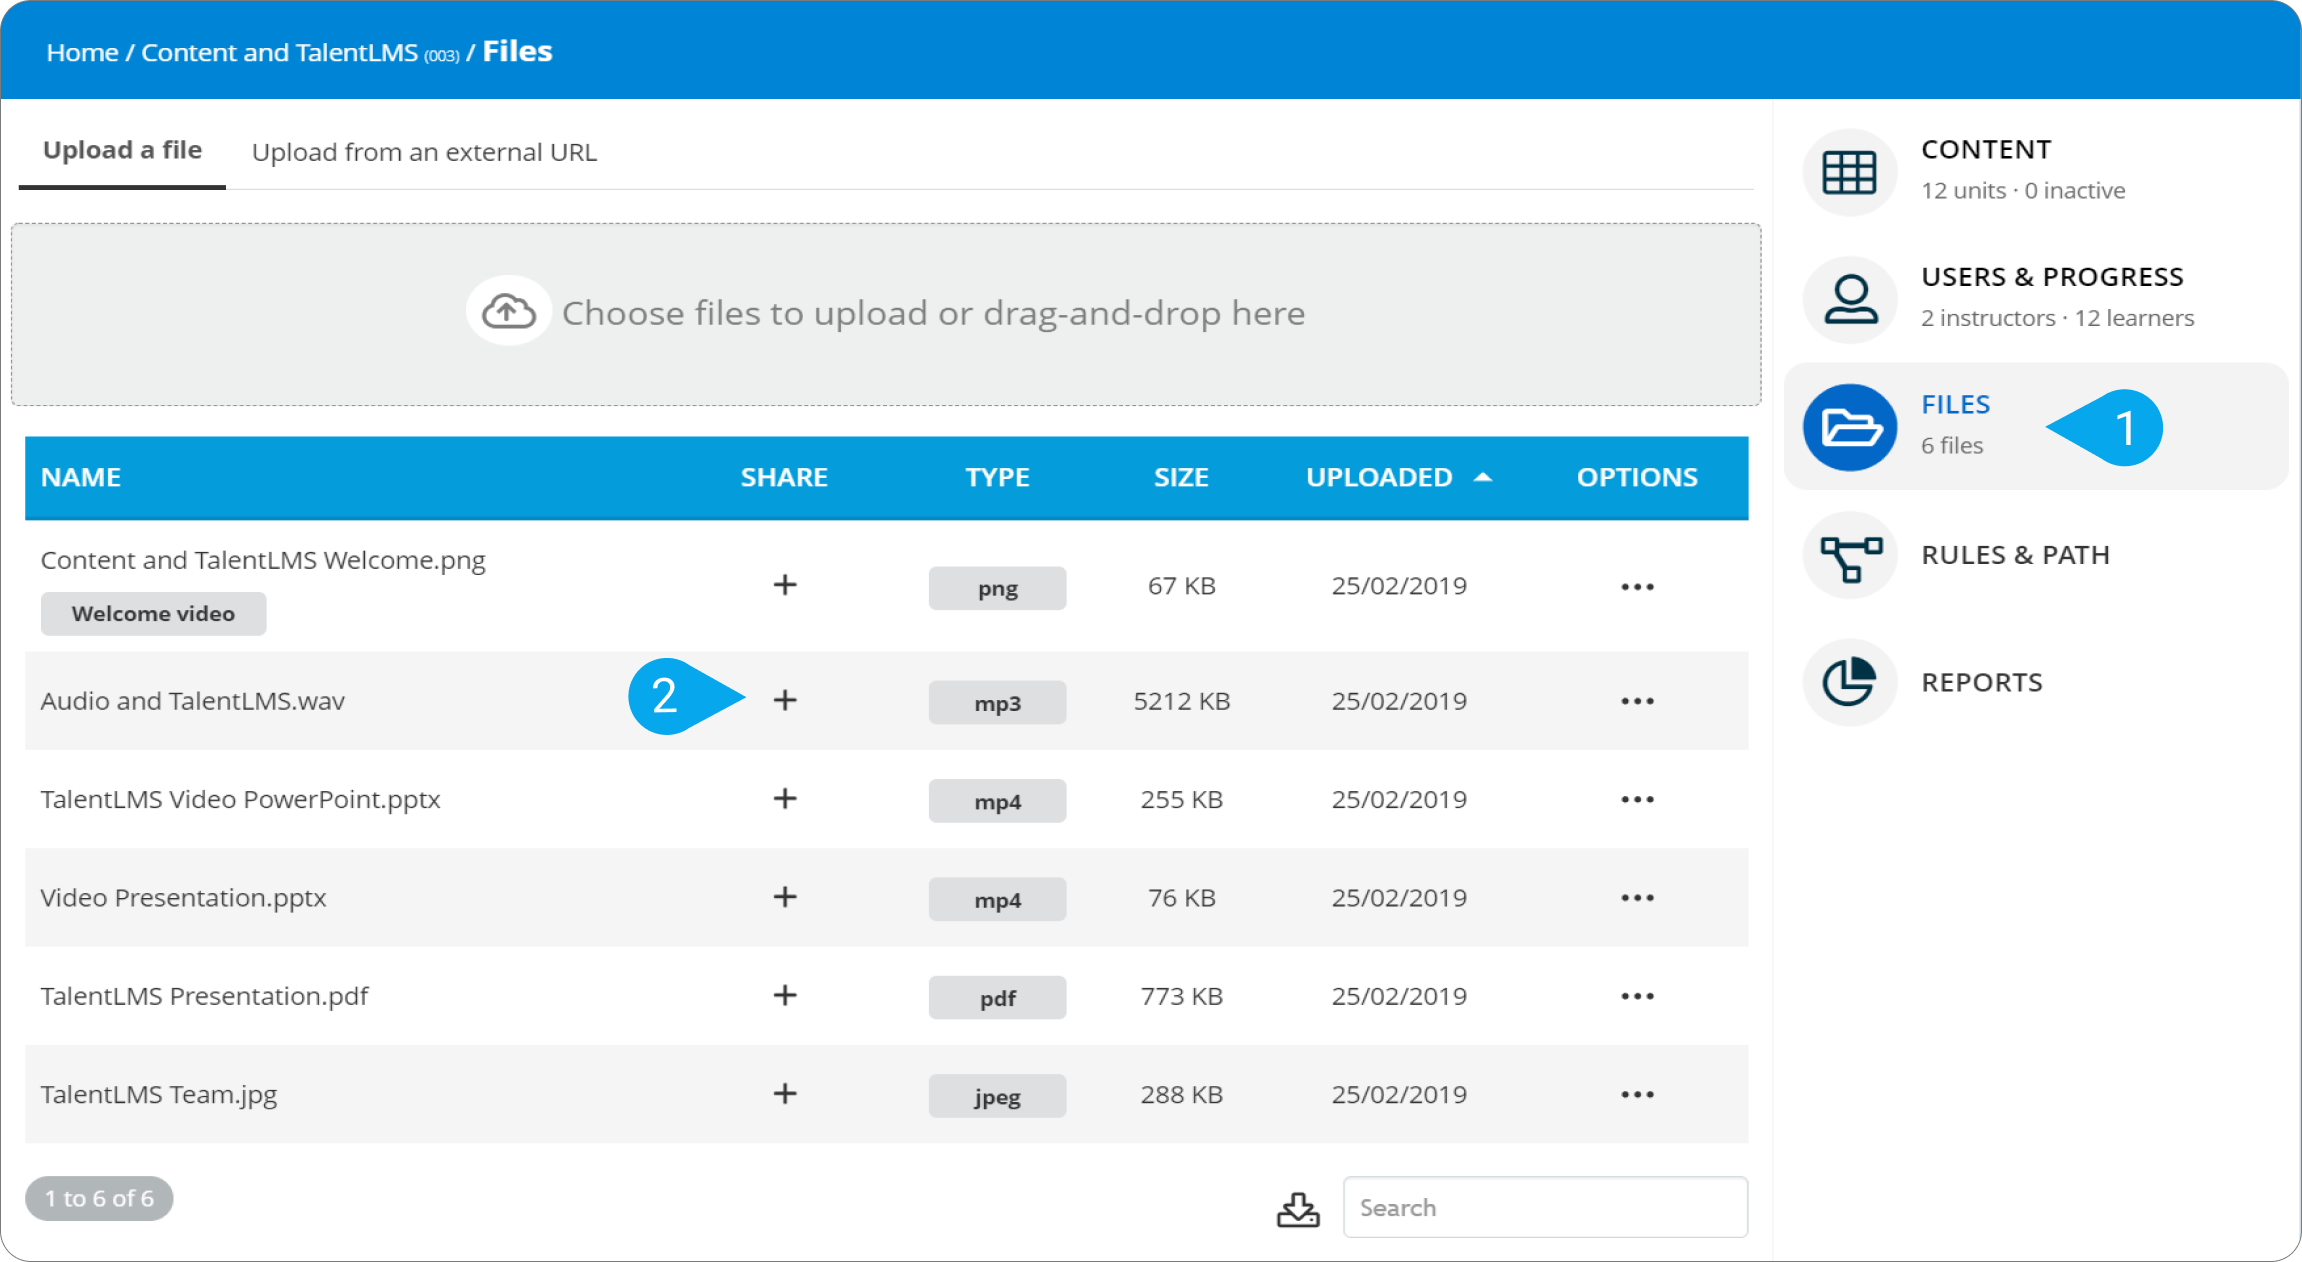
Task: Open the Users & Progress person icon
Action: (1850, 299)
